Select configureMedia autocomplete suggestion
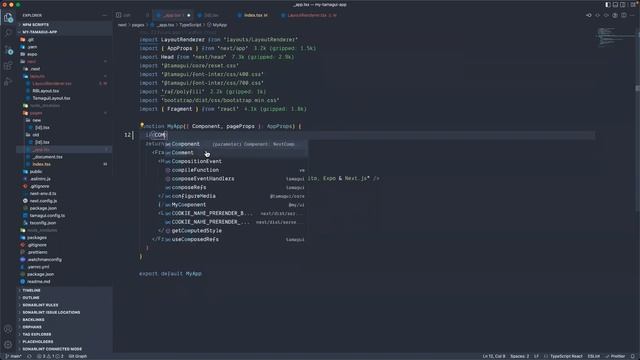The width and height of the screenshot is (640, 360). (236, 196)
